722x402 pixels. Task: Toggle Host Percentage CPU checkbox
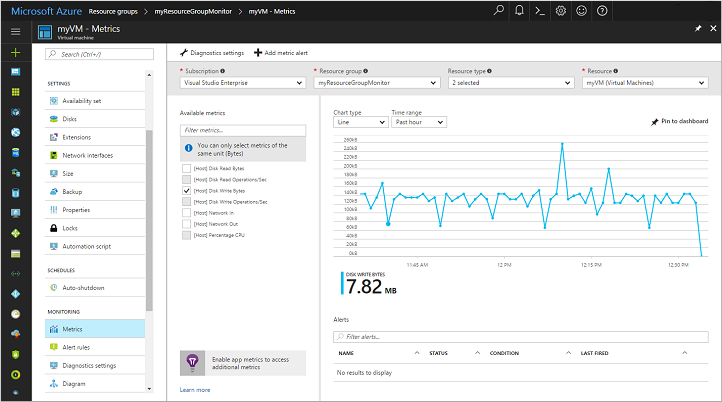point(186,235)
